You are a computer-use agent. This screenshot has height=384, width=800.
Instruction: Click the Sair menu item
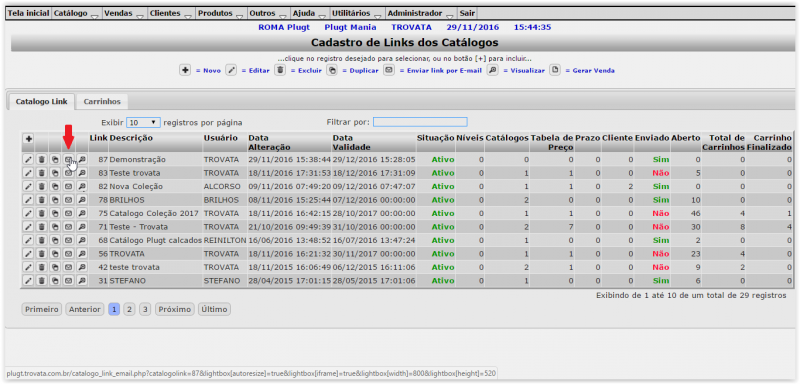coord(467,14)
